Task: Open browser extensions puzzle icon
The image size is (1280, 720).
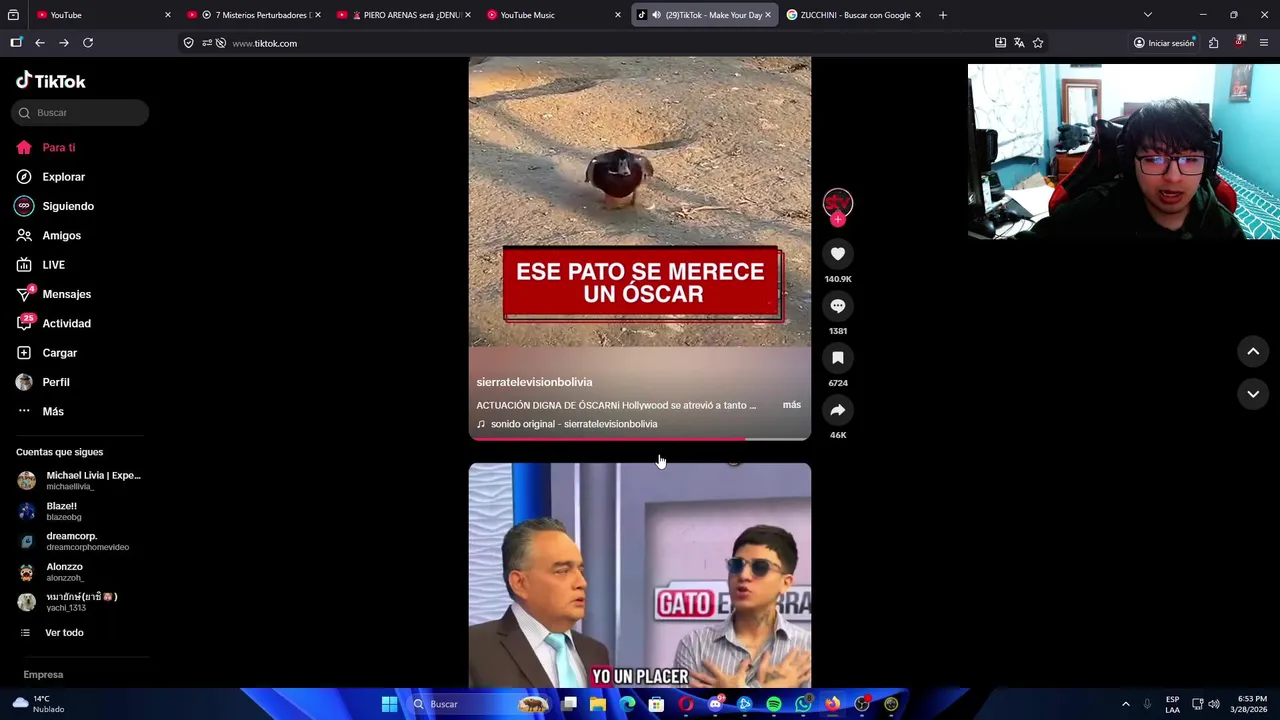Action: (x=1213, y=43)
